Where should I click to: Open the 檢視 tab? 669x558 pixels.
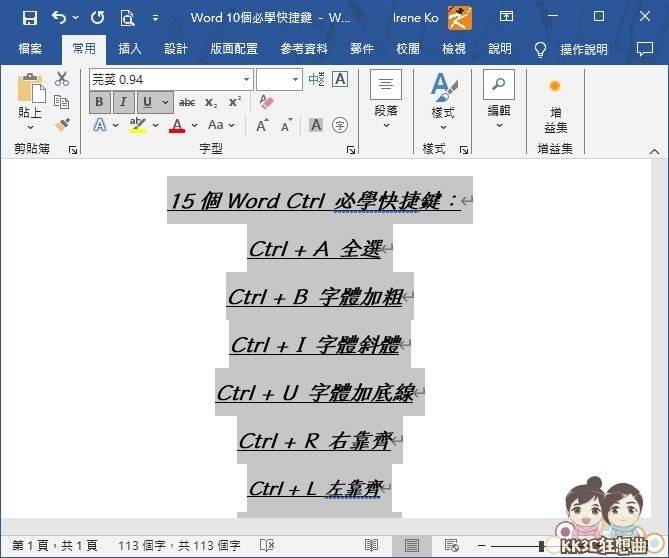point(454,49)
